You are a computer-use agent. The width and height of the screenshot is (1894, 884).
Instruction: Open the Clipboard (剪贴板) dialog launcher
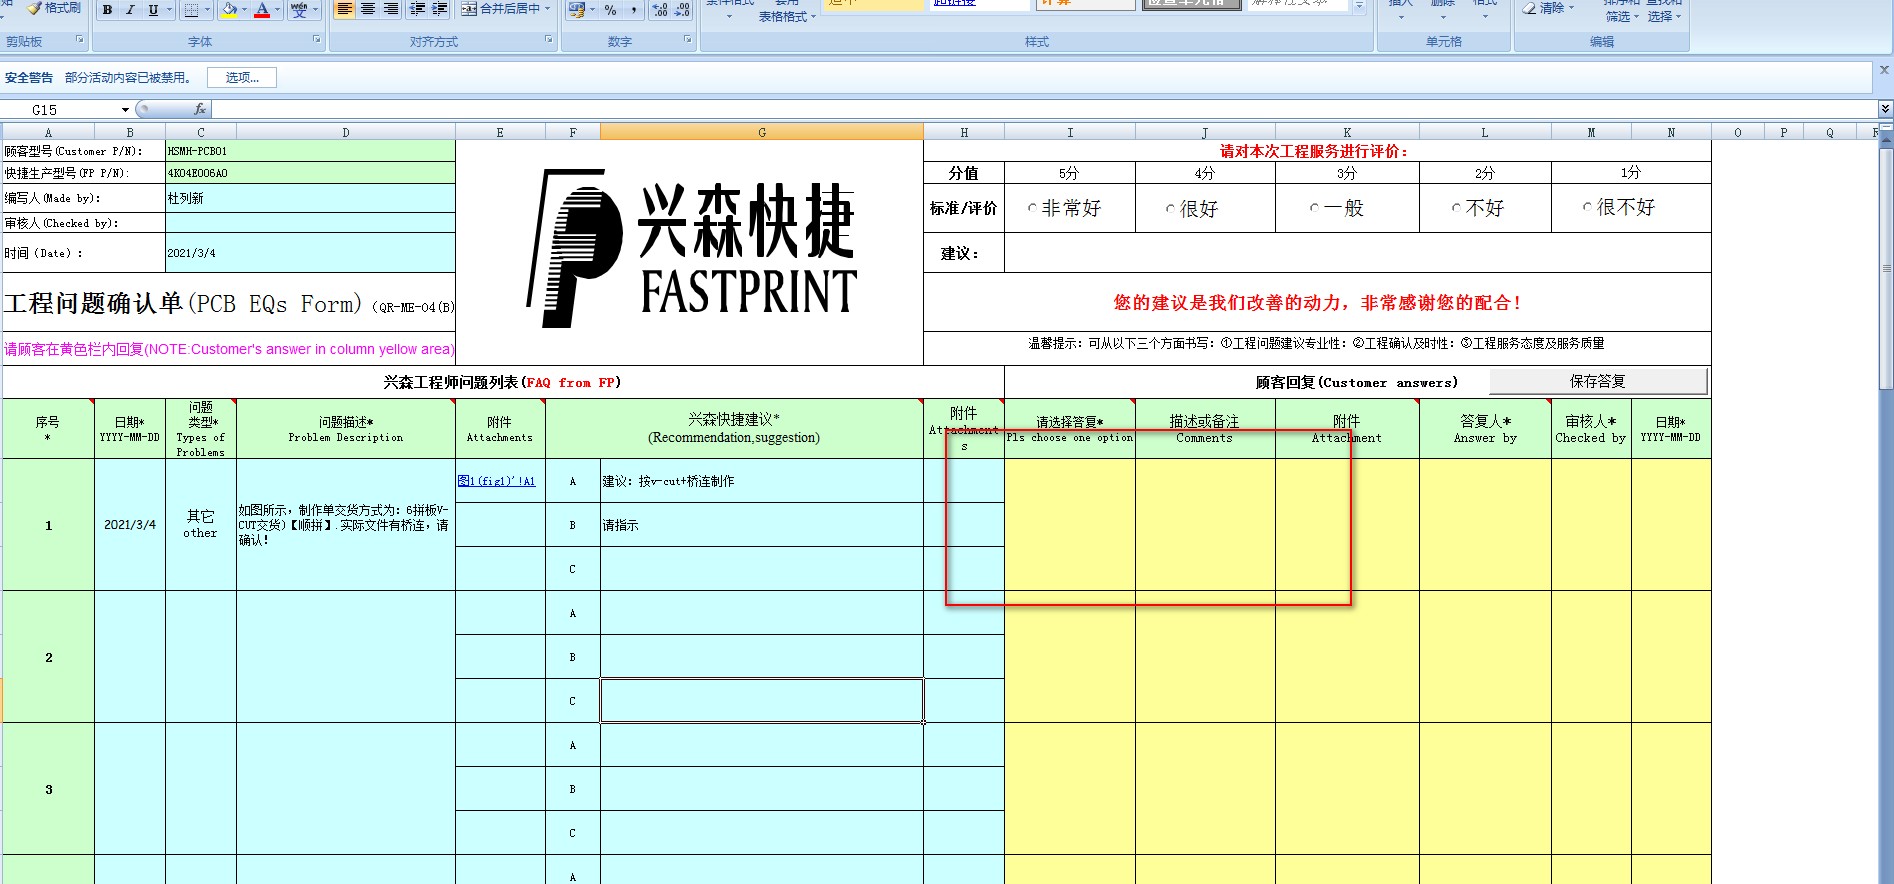[x=80, y=40]
